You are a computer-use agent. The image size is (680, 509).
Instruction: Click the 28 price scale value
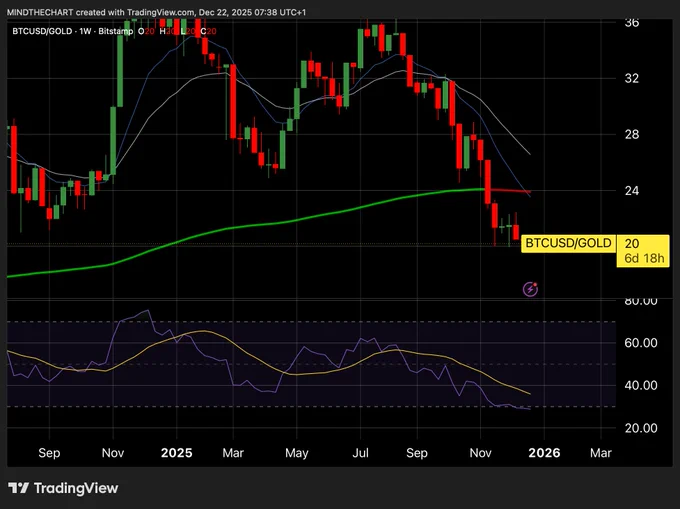(x=632, y=134)
